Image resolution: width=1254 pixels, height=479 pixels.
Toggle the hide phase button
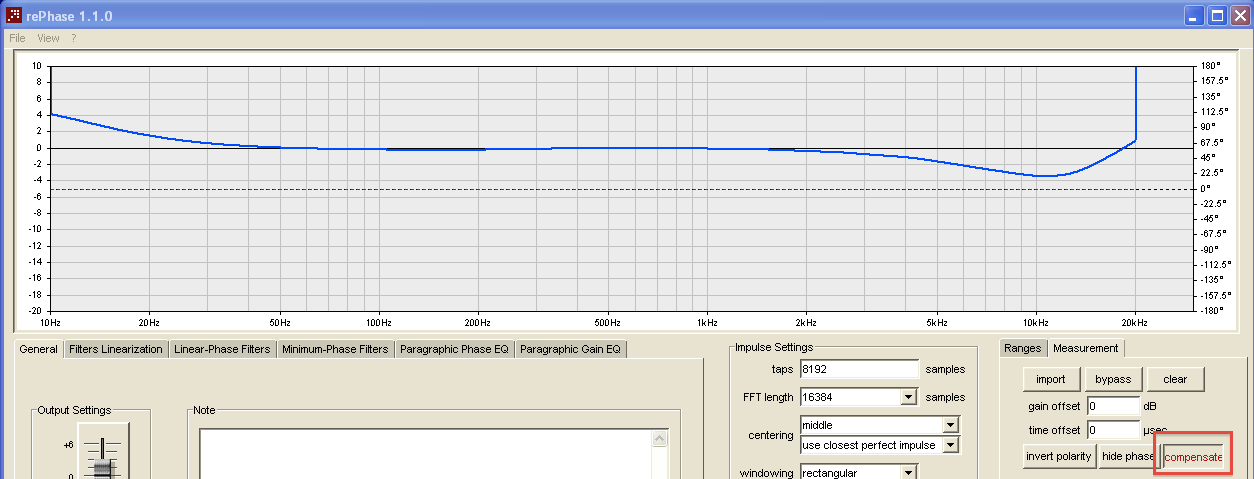pyautogui.click(x=1128, y=456)
